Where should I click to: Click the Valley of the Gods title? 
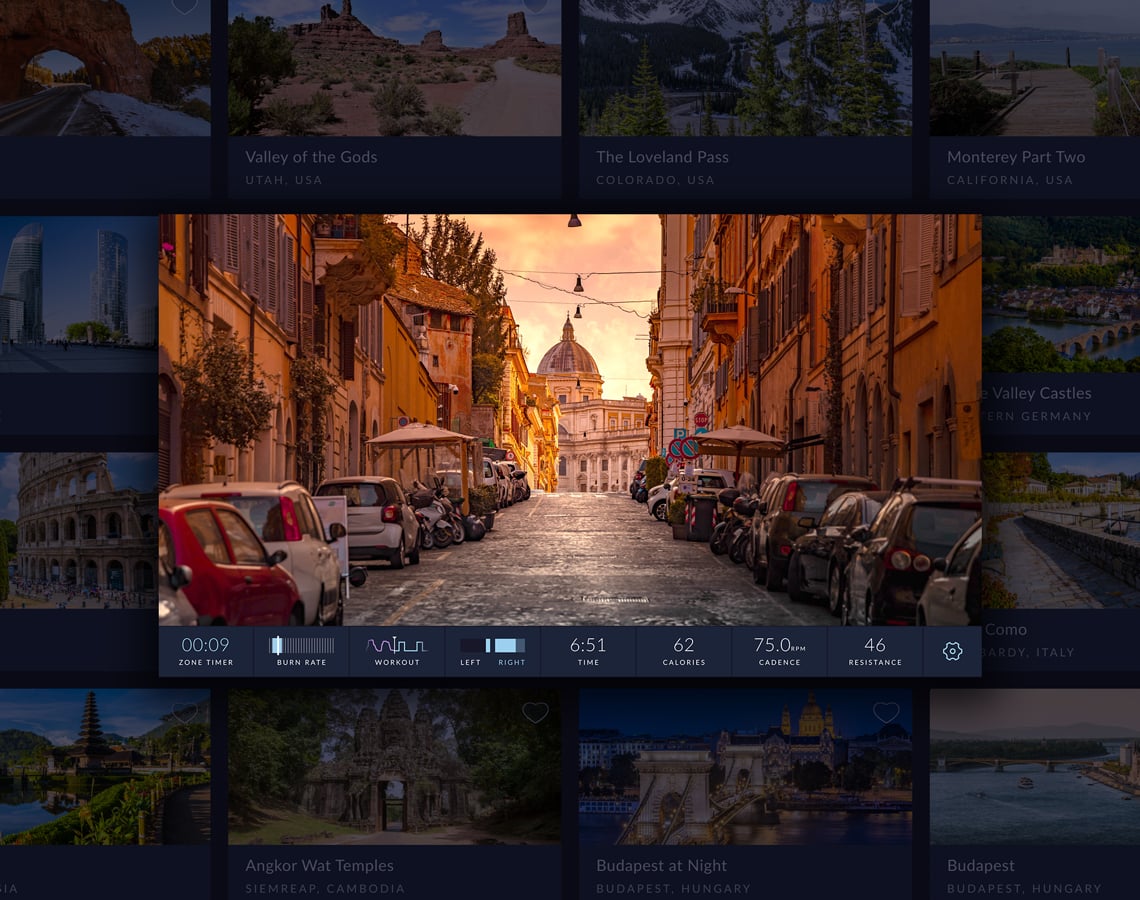(x=311, y=157)
